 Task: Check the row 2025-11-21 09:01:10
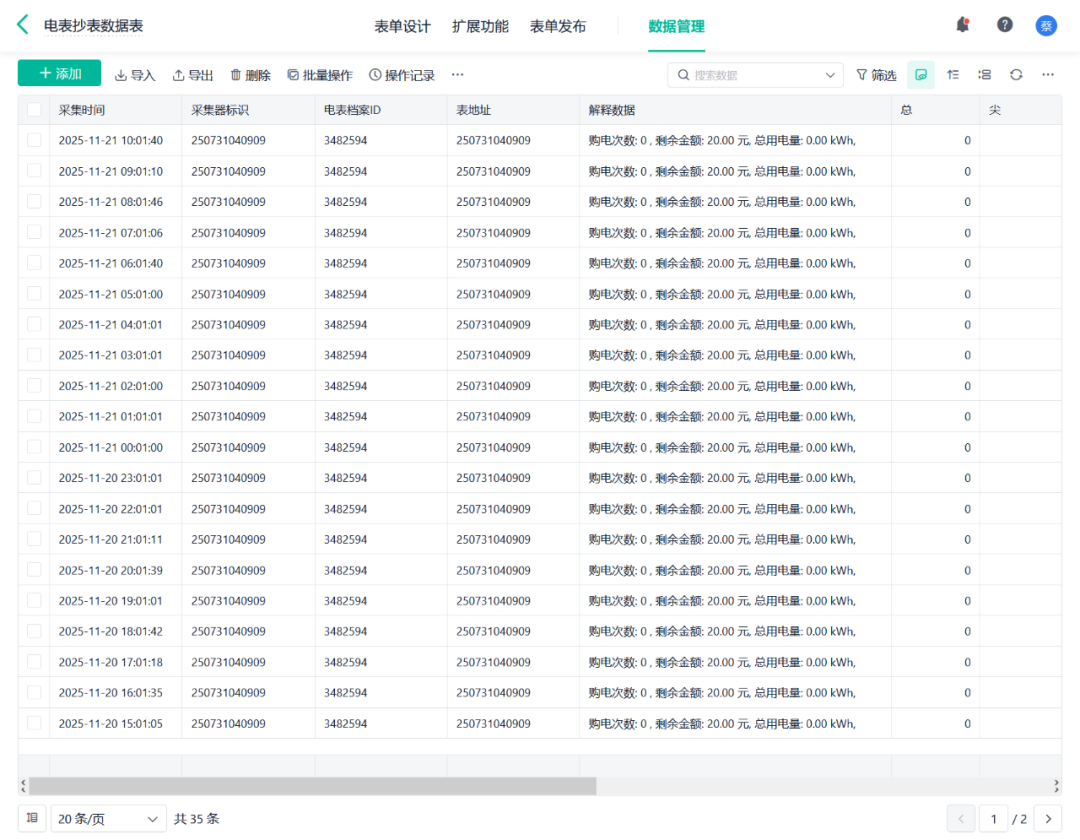pyautogui.click(x=34, y=171)
